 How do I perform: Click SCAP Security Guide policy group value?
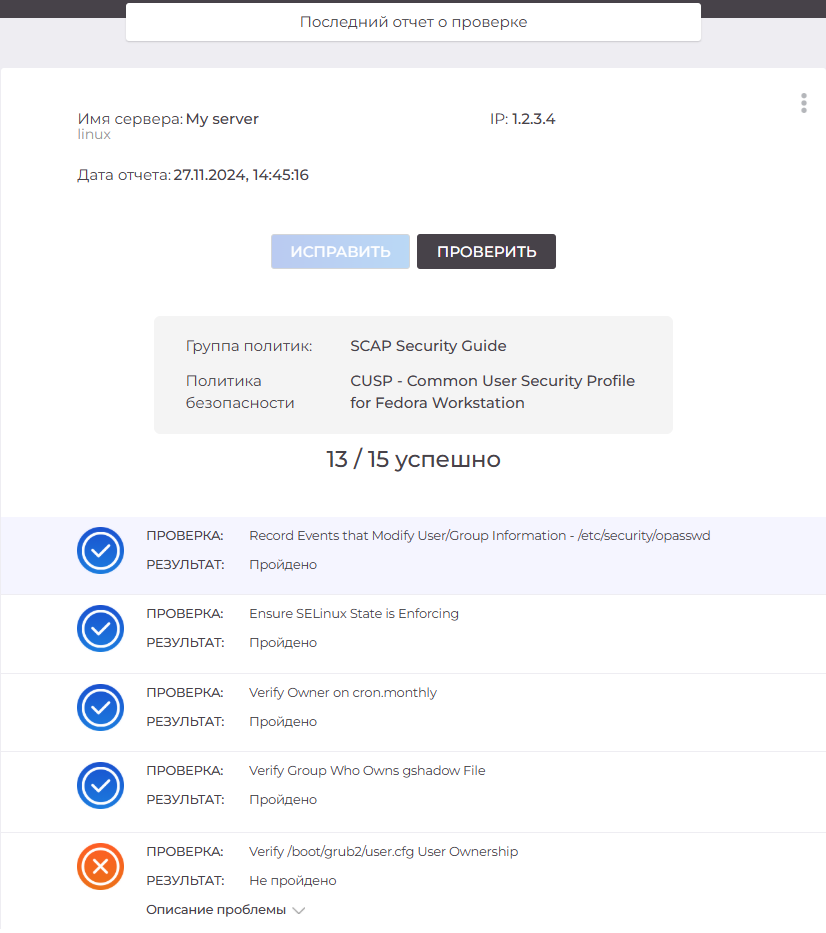pos(428,346)
